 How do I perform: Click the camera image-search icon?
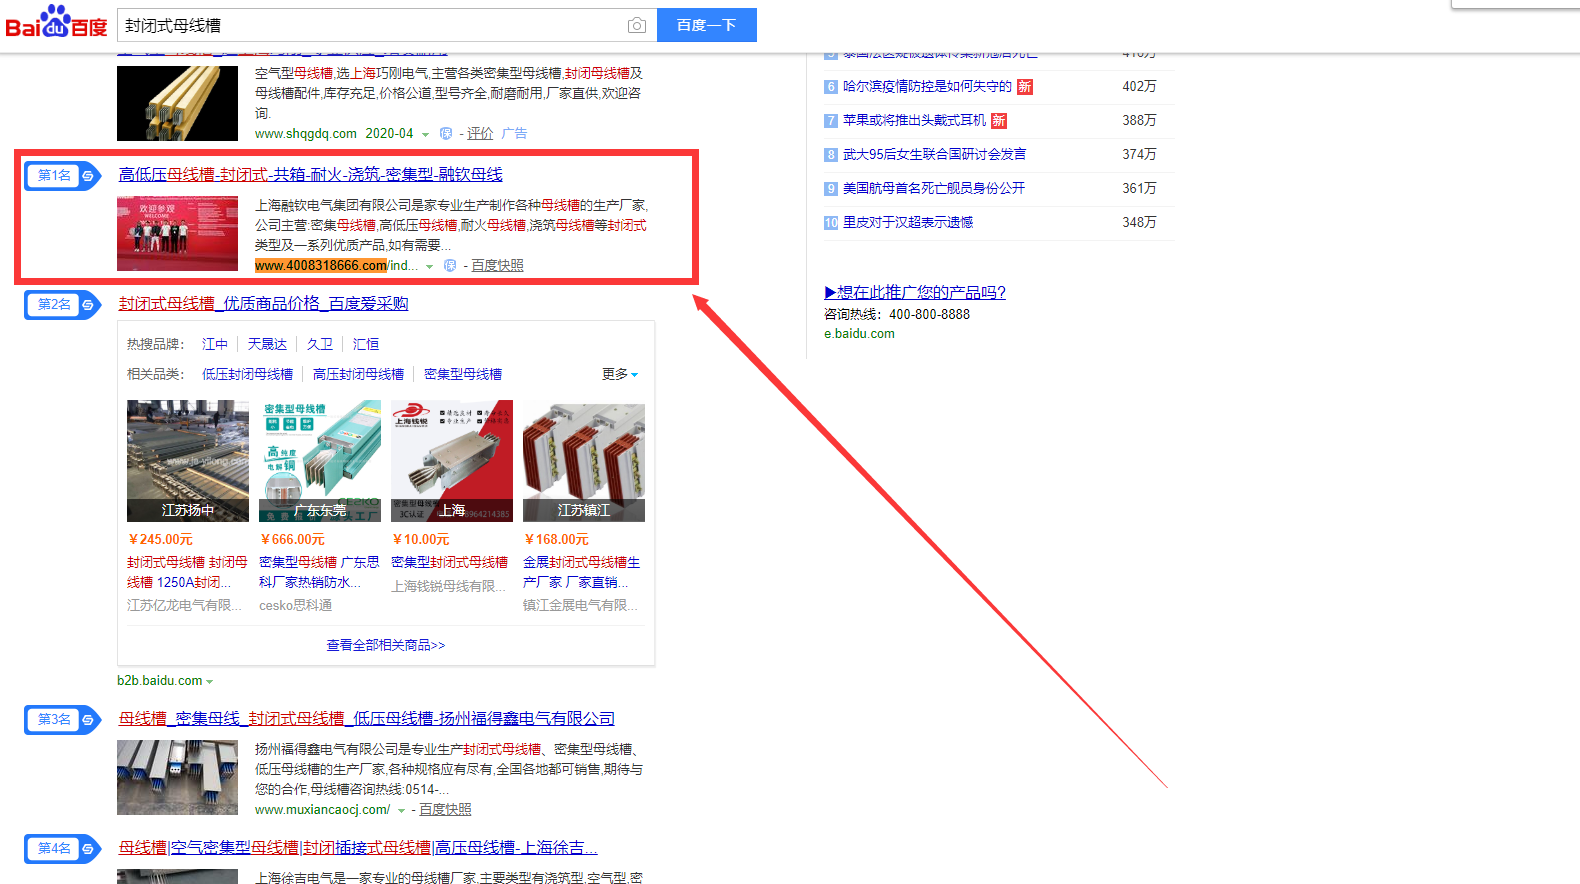click(x=636, y=25)
